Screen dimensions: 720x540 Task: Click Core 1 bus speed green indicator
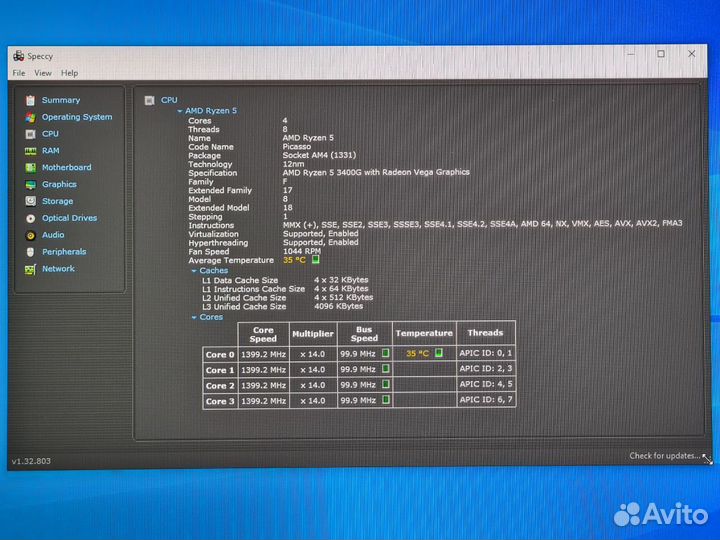(x=386, y=369)
